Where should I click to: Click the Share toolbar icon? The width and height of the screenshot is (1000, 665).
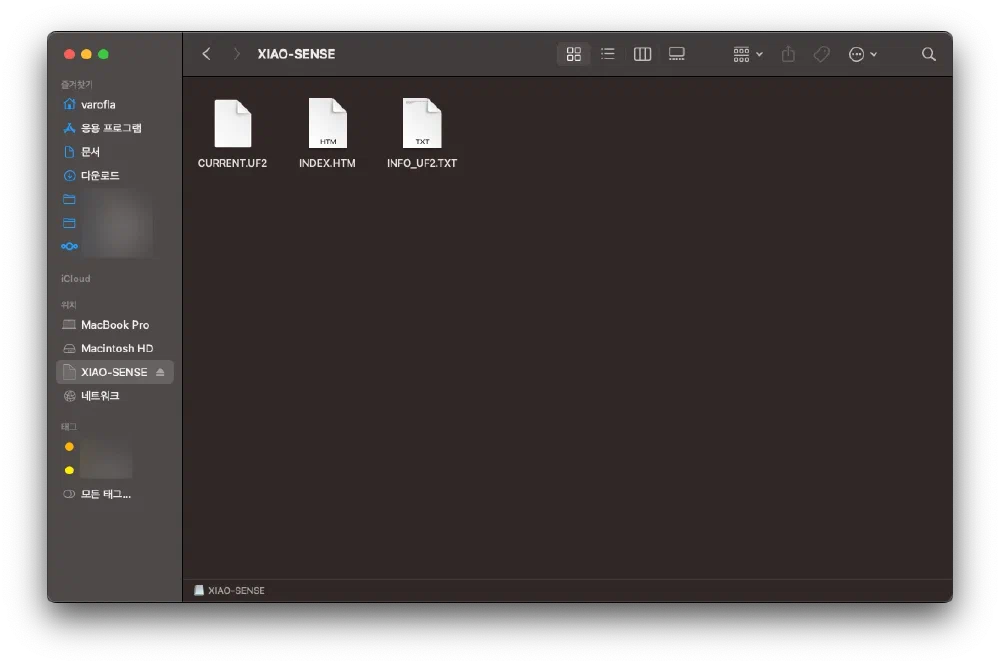(788, 54)
